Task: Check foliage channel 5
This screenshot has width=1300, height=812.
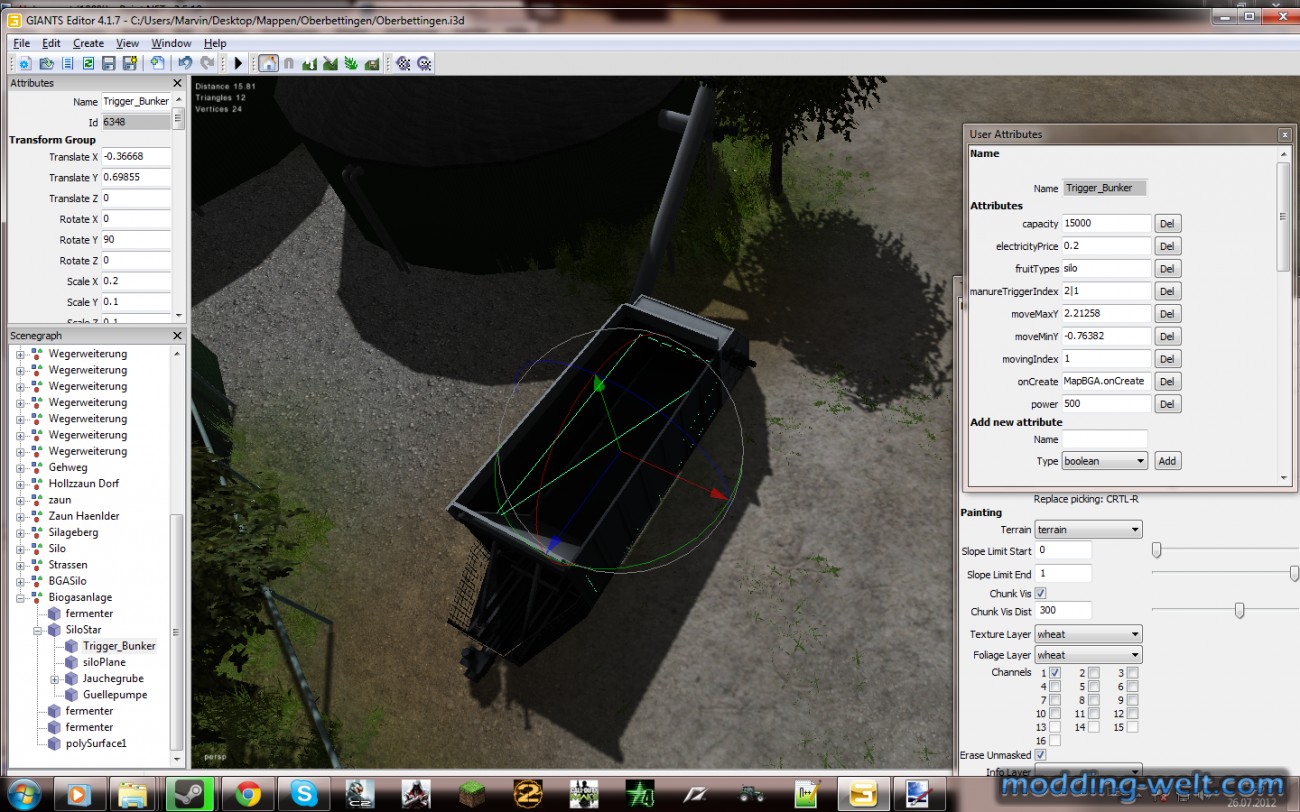Action: [1094, 687]
